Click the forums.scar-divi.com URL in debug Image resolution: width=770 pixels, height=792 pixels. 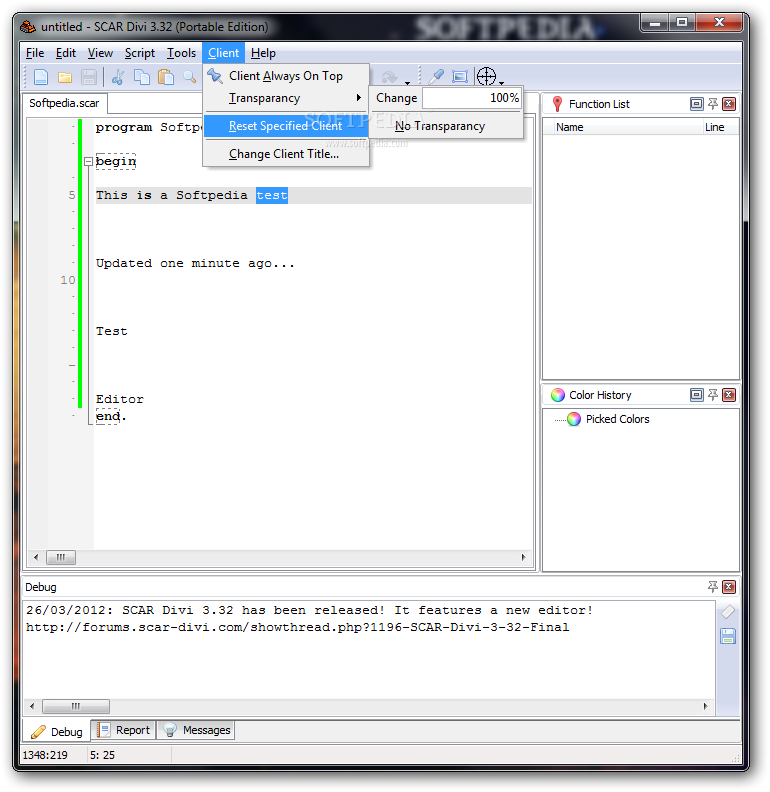point(298,627)
